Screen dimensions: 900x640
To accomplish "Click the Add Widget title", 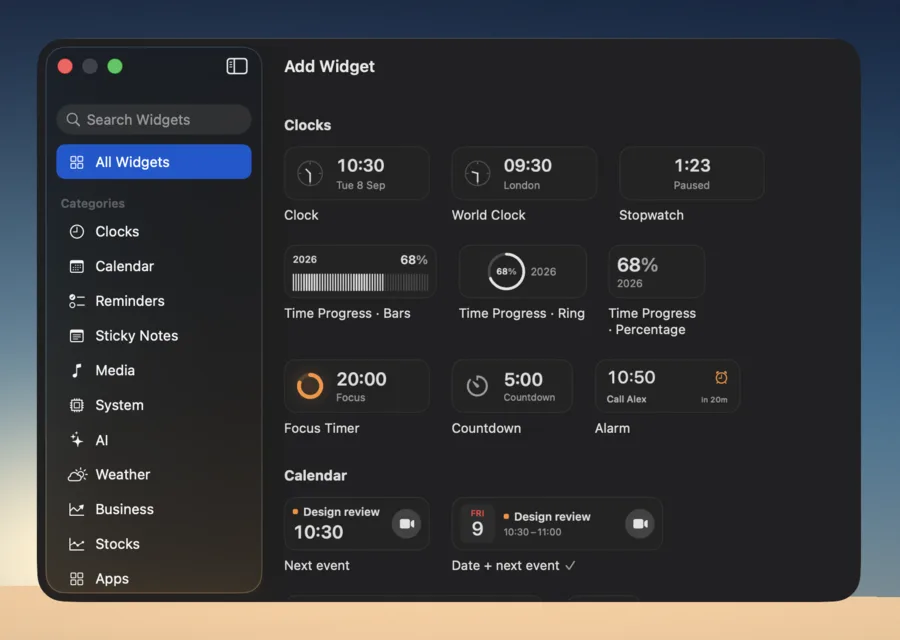I will click(329, 67).
